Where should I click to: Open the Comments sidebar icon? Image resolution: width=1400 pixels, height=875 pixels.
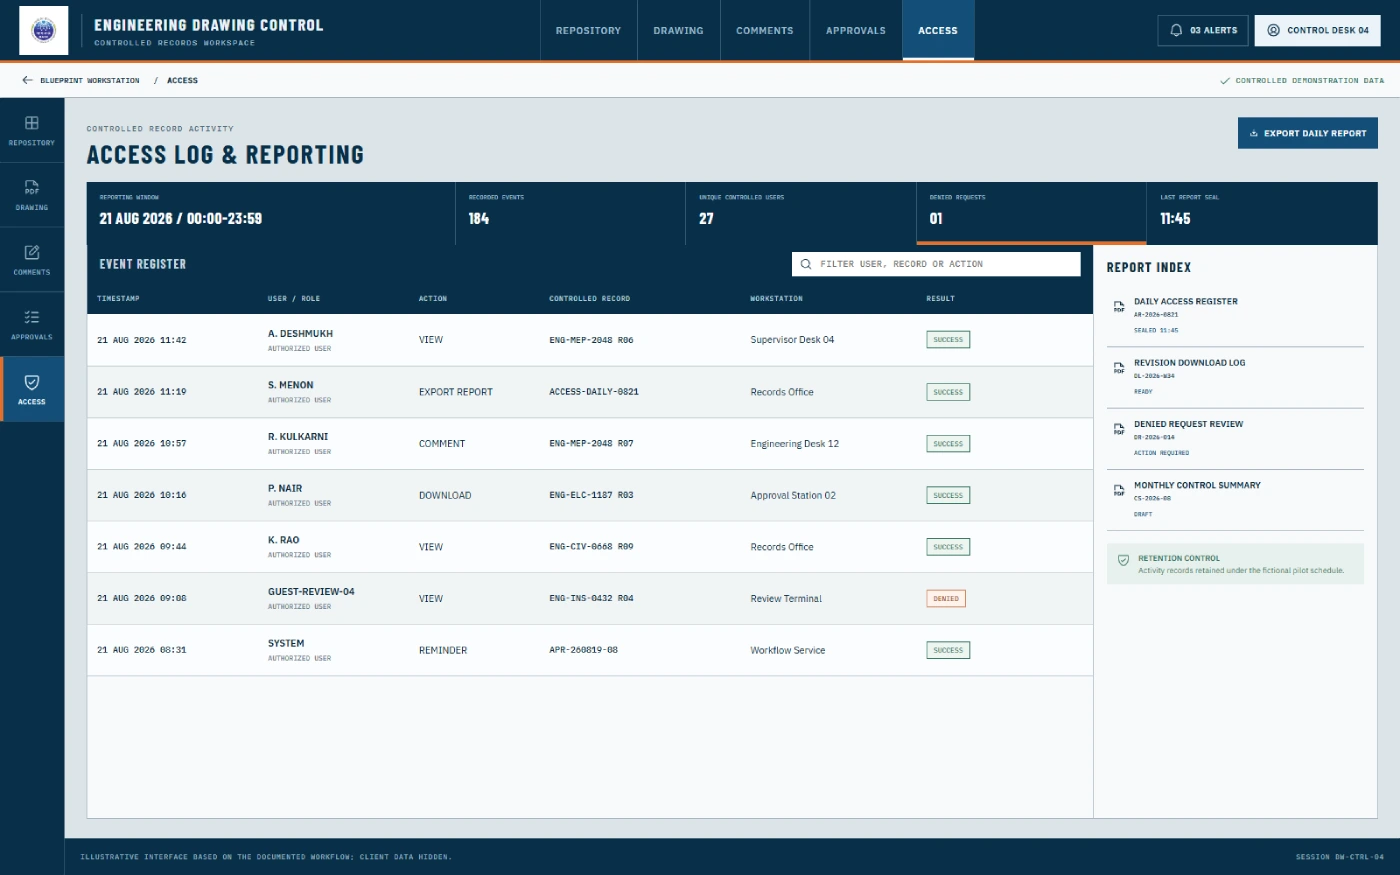(32, 253)
